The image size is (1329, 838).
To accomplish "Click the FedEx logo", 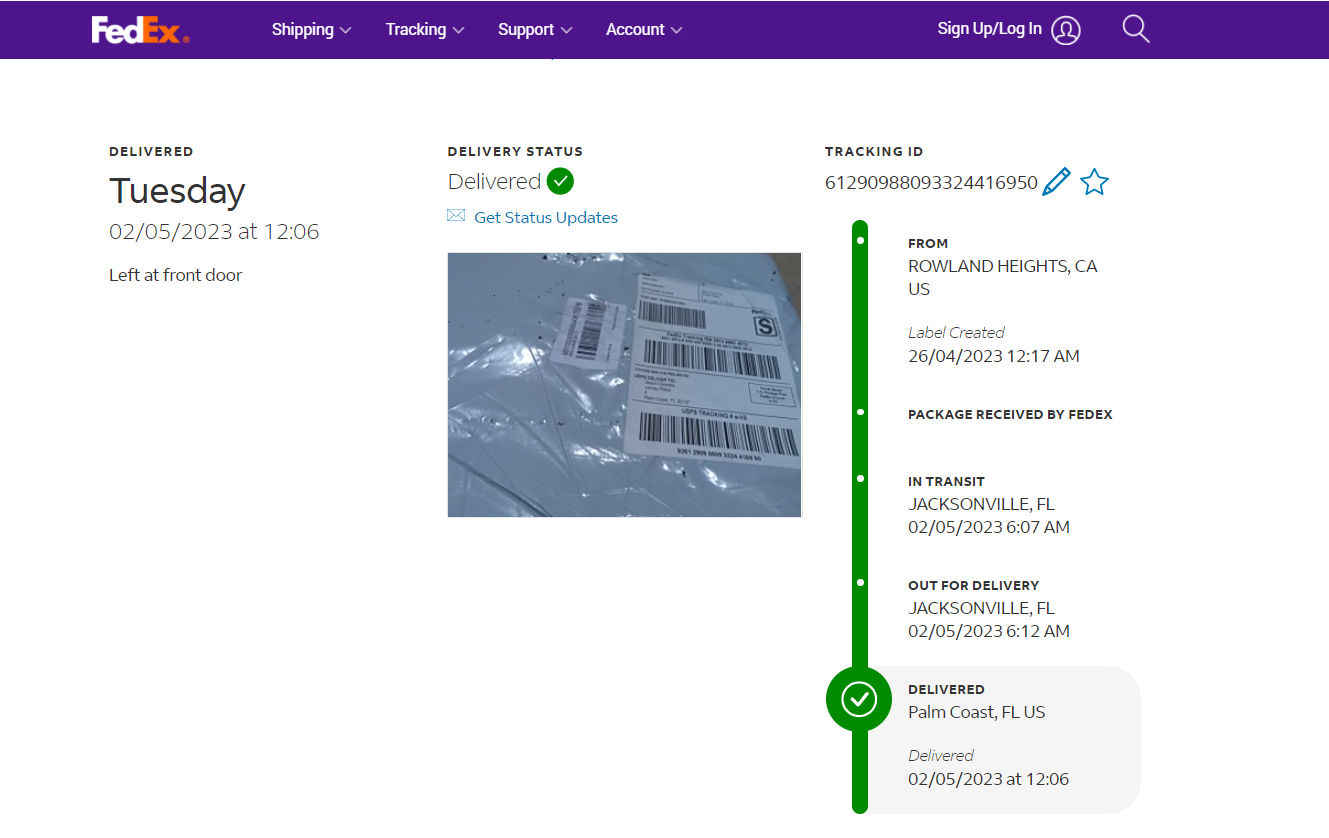I will point(140,30).
